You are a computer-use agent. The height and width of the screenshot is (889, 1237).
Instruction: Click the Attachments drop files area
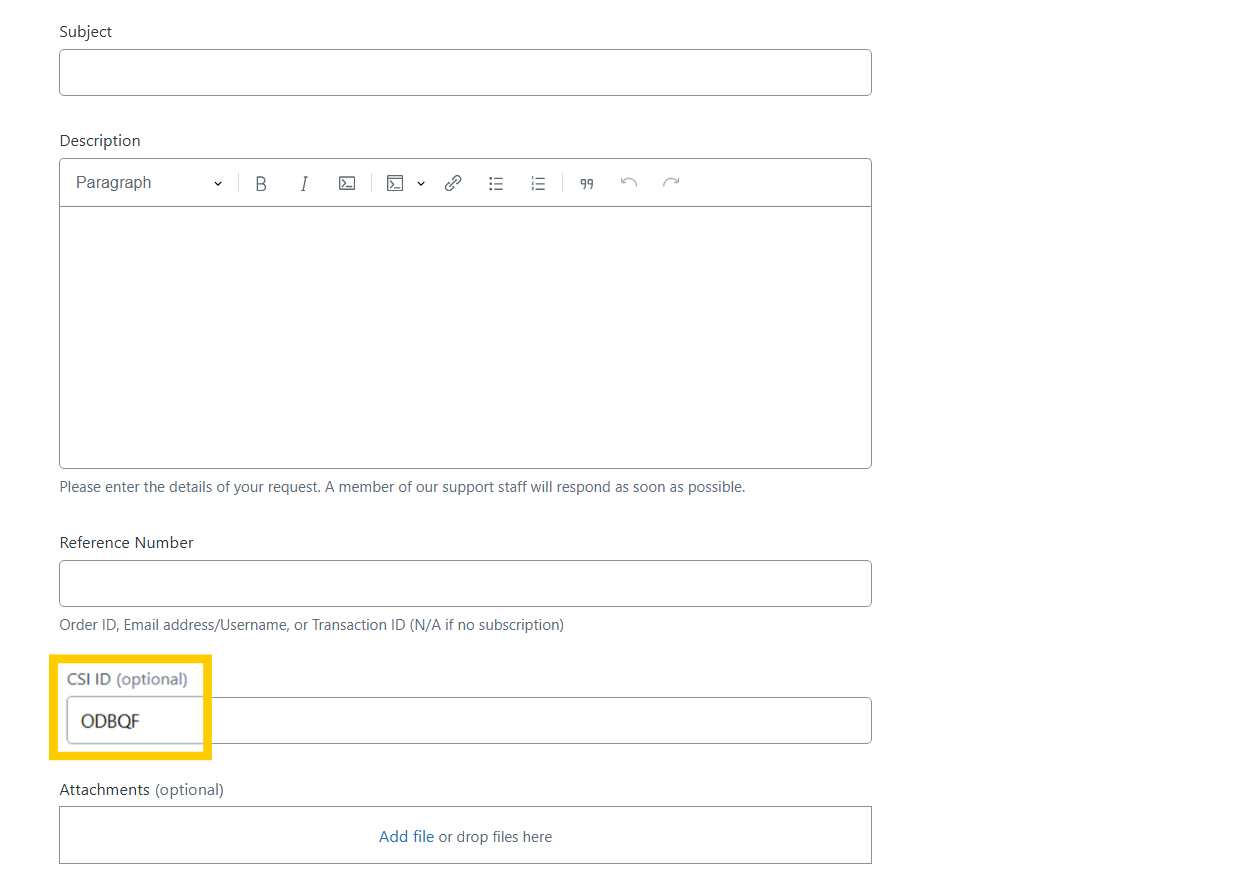[465, 835]
